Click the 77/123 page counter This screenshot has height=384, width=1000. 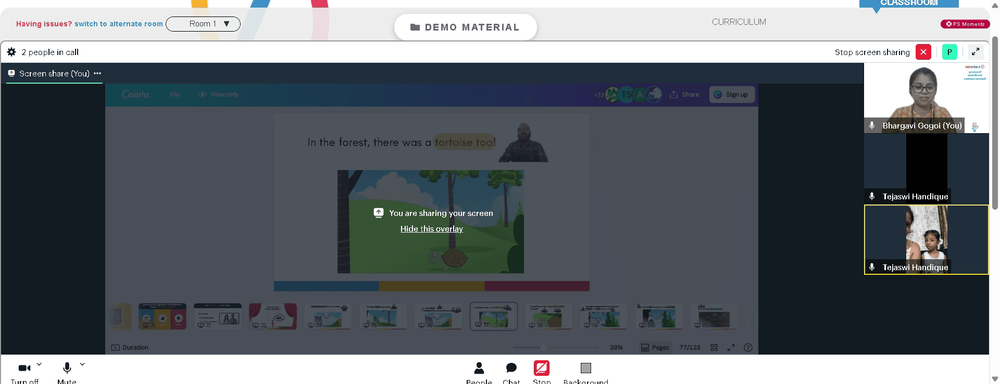pyautogui.click(x=690, y=348)
